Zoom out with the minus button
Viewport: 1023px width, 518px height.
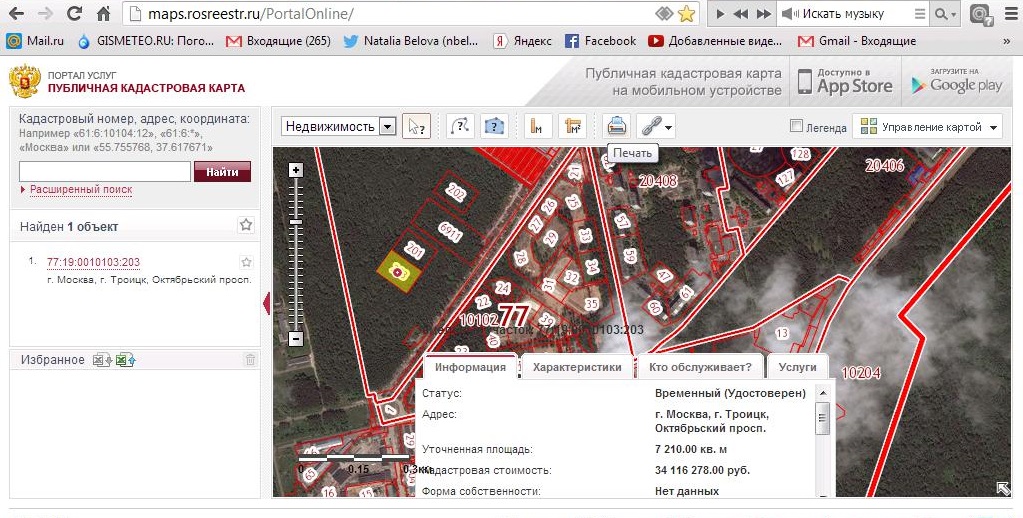(x=296, y=339)
